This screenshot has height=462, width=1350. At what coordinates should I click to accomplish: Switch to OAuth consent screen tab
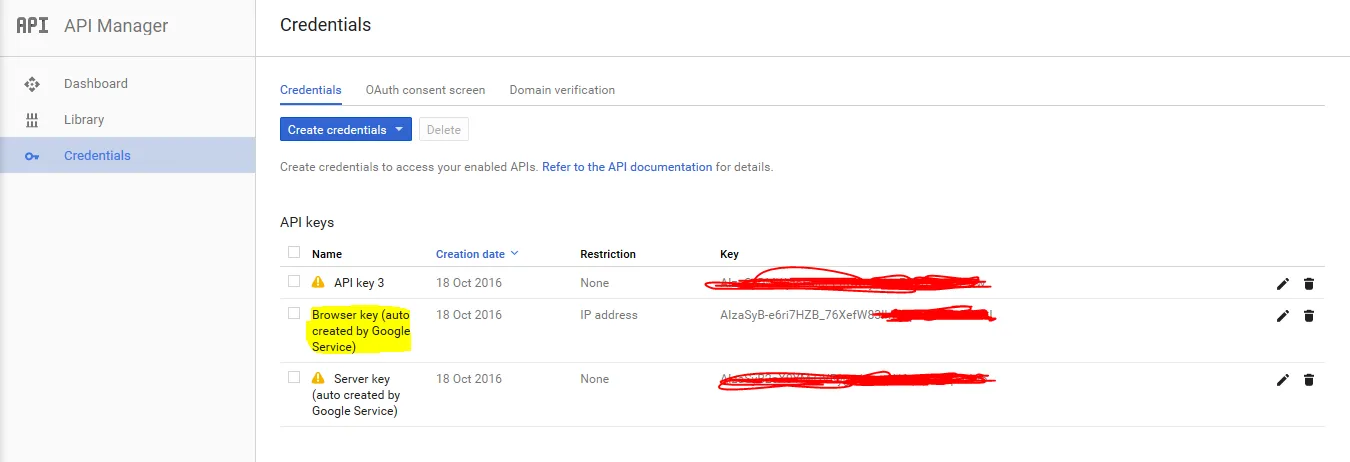click(x=425, y=90)
